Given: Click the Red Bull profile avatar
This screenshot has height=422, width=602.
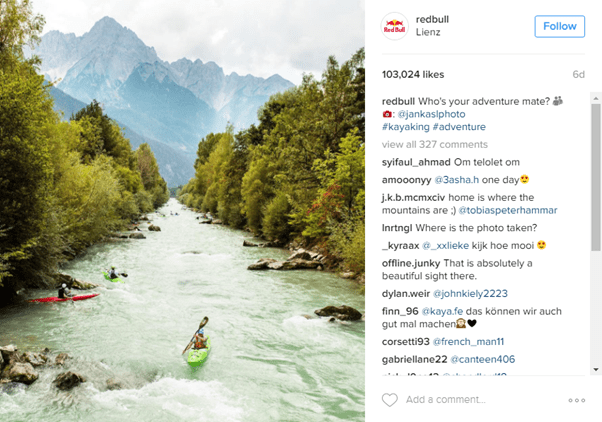Looking at the screenshot, I should tap(395, 26).
